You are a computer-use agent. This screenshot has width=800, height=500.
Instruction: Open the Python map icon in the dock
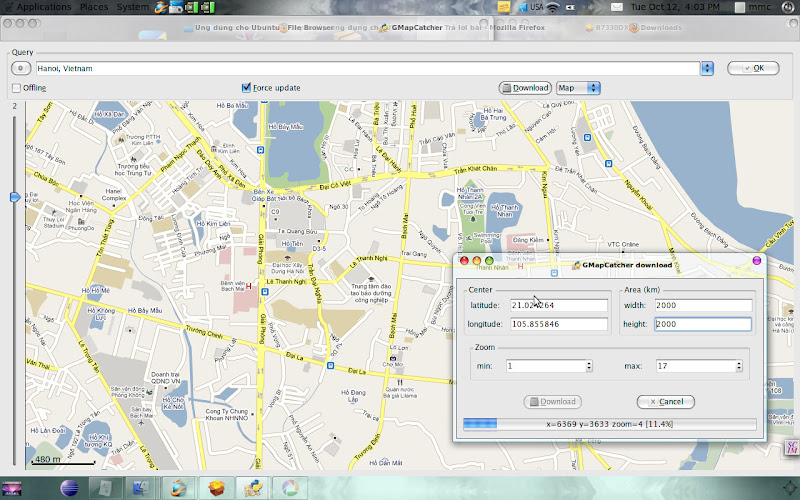pyautogui.click(x=253, y=488)
